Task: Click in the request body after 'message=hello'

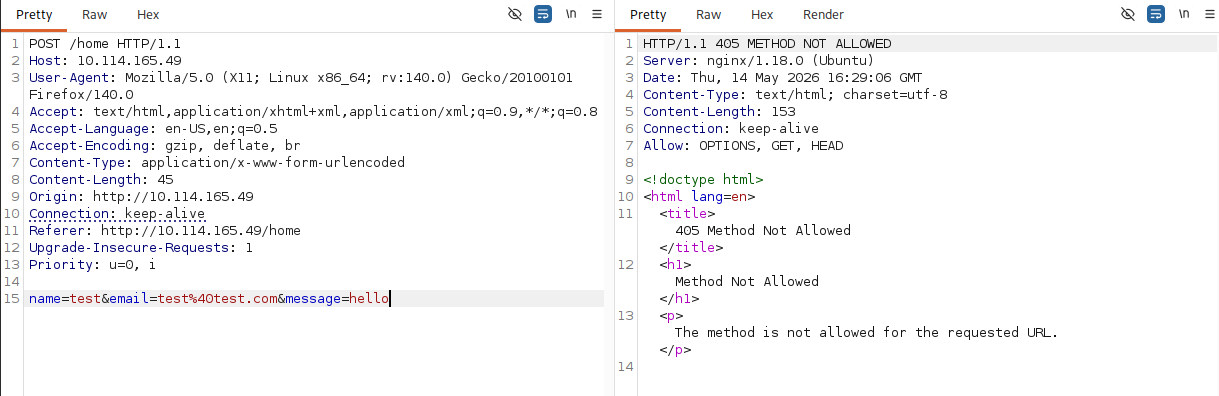Action: point(389,299)
